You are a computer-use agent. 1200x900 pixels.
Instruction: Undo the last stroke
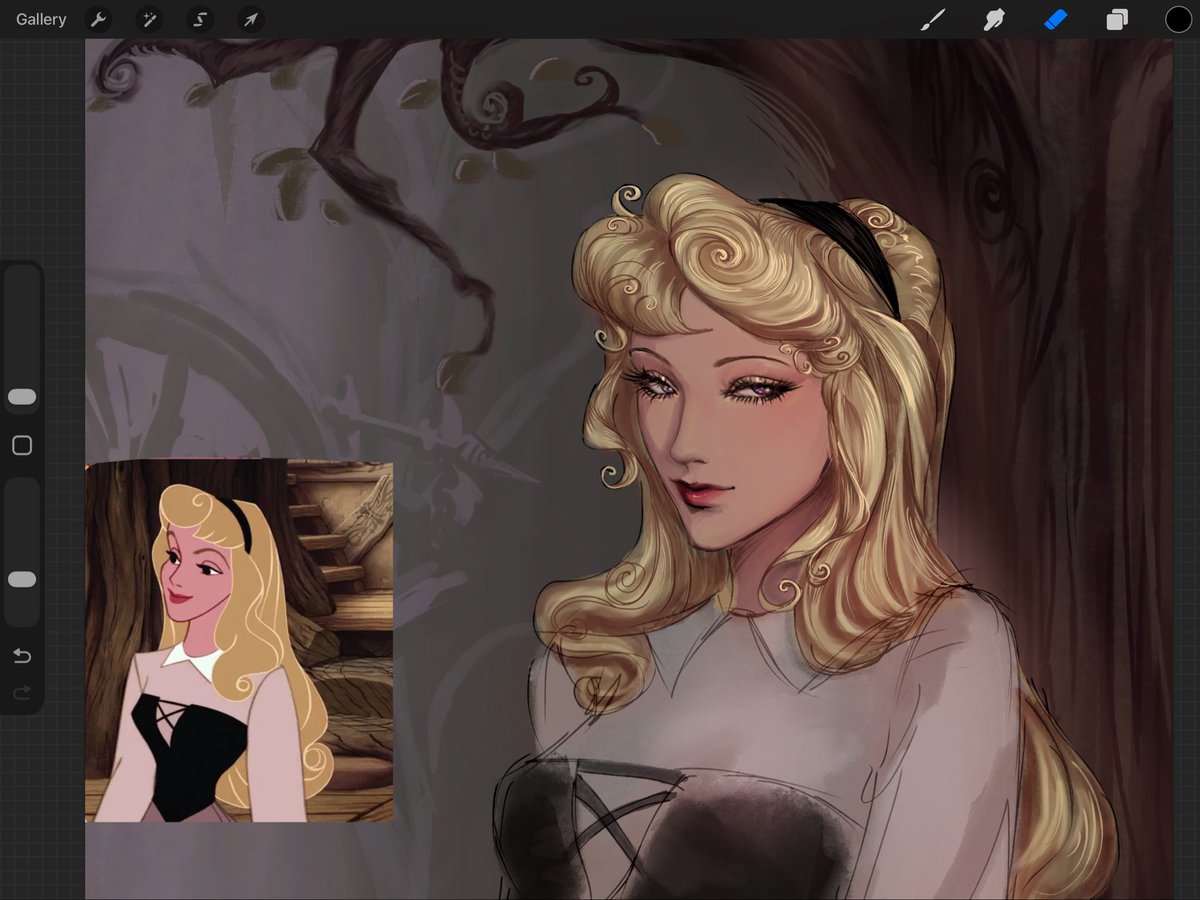click(22, 656)
